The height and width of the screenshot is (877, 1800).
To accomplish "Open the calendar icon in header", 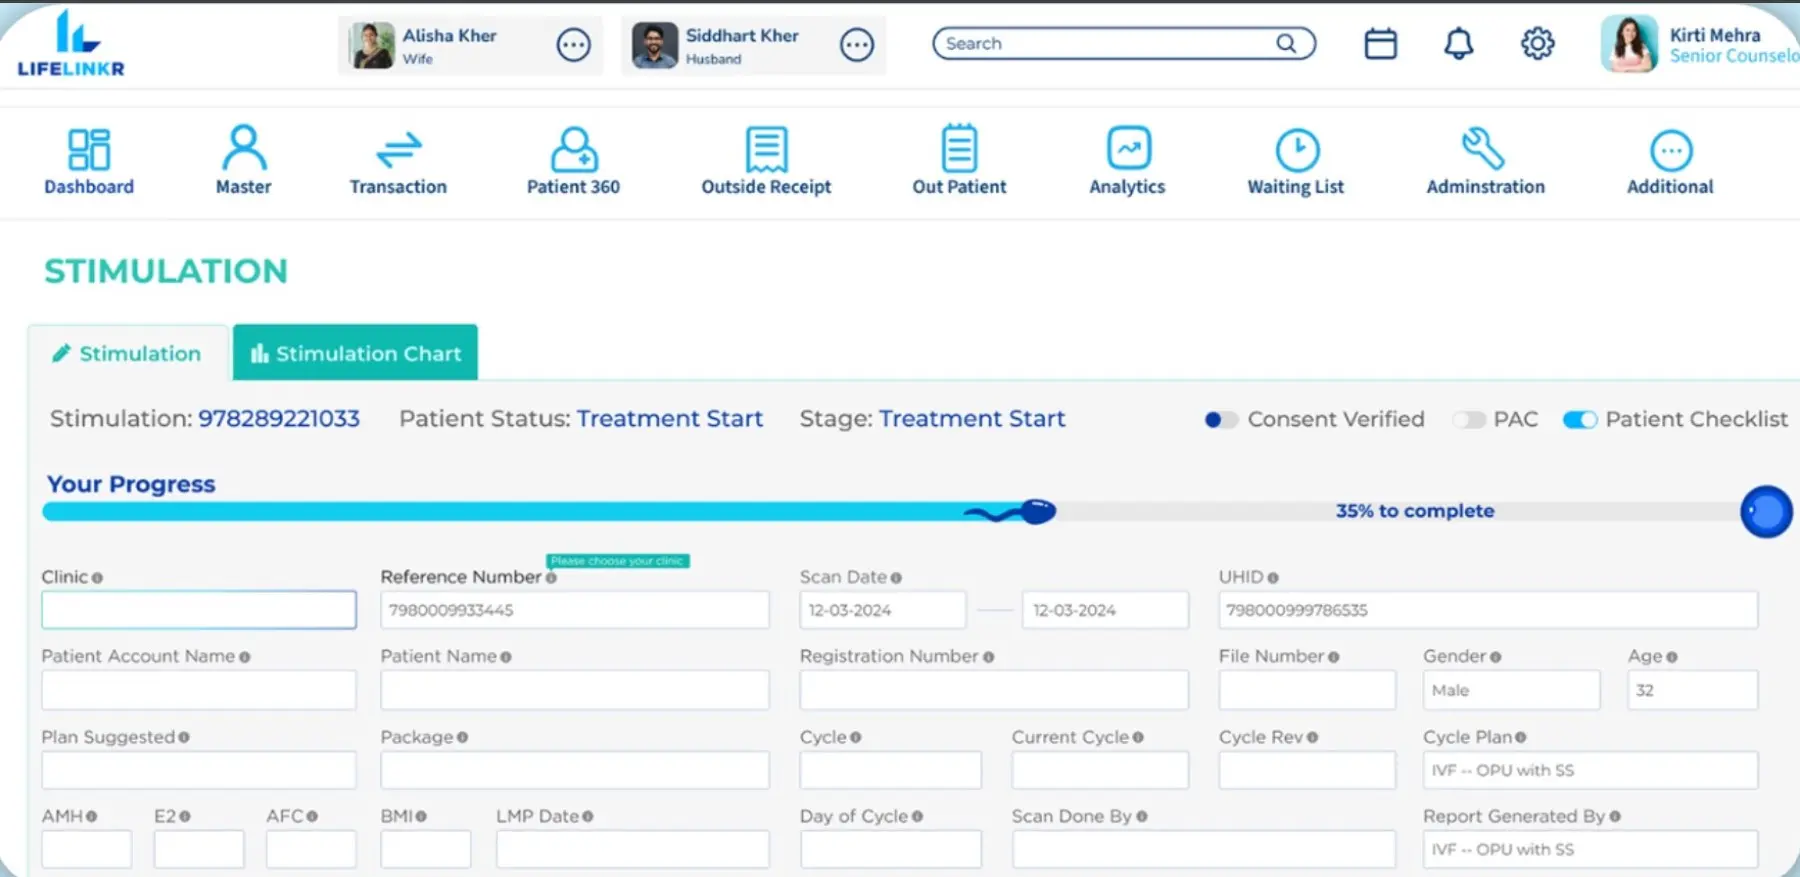I will (x=1380, y=44).
